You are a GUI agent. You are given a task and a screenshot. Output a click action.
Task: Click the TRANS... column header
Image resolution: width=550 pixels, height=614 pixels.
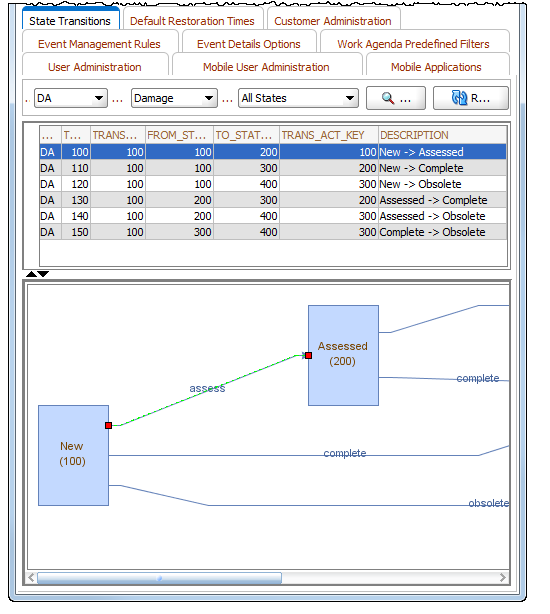click(x=118, y=135)
